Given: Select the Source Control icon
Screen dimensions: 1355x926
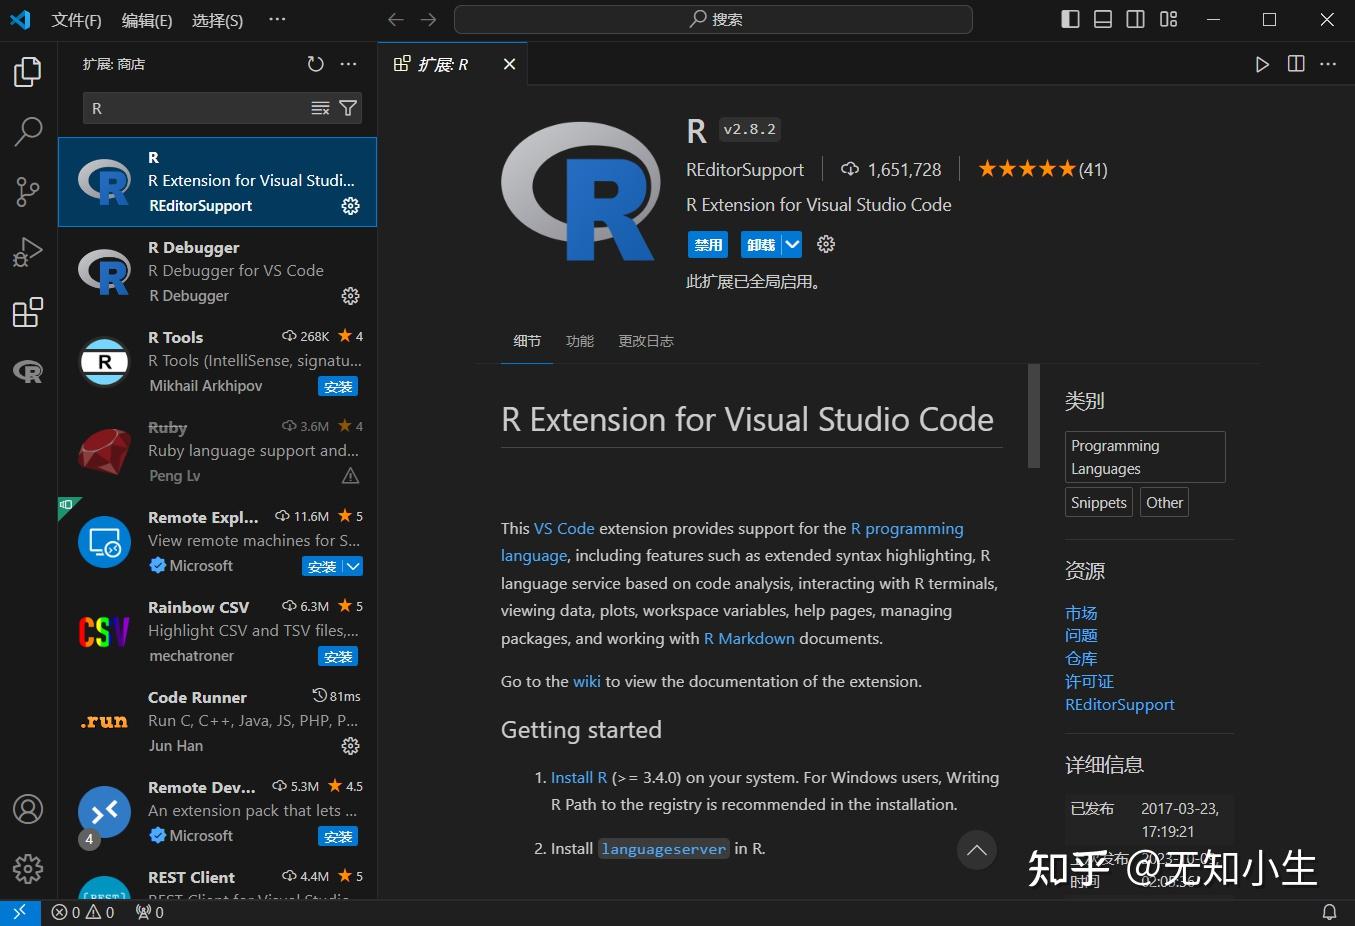Looking at the screenshot, I should click(x=27, y=191).
